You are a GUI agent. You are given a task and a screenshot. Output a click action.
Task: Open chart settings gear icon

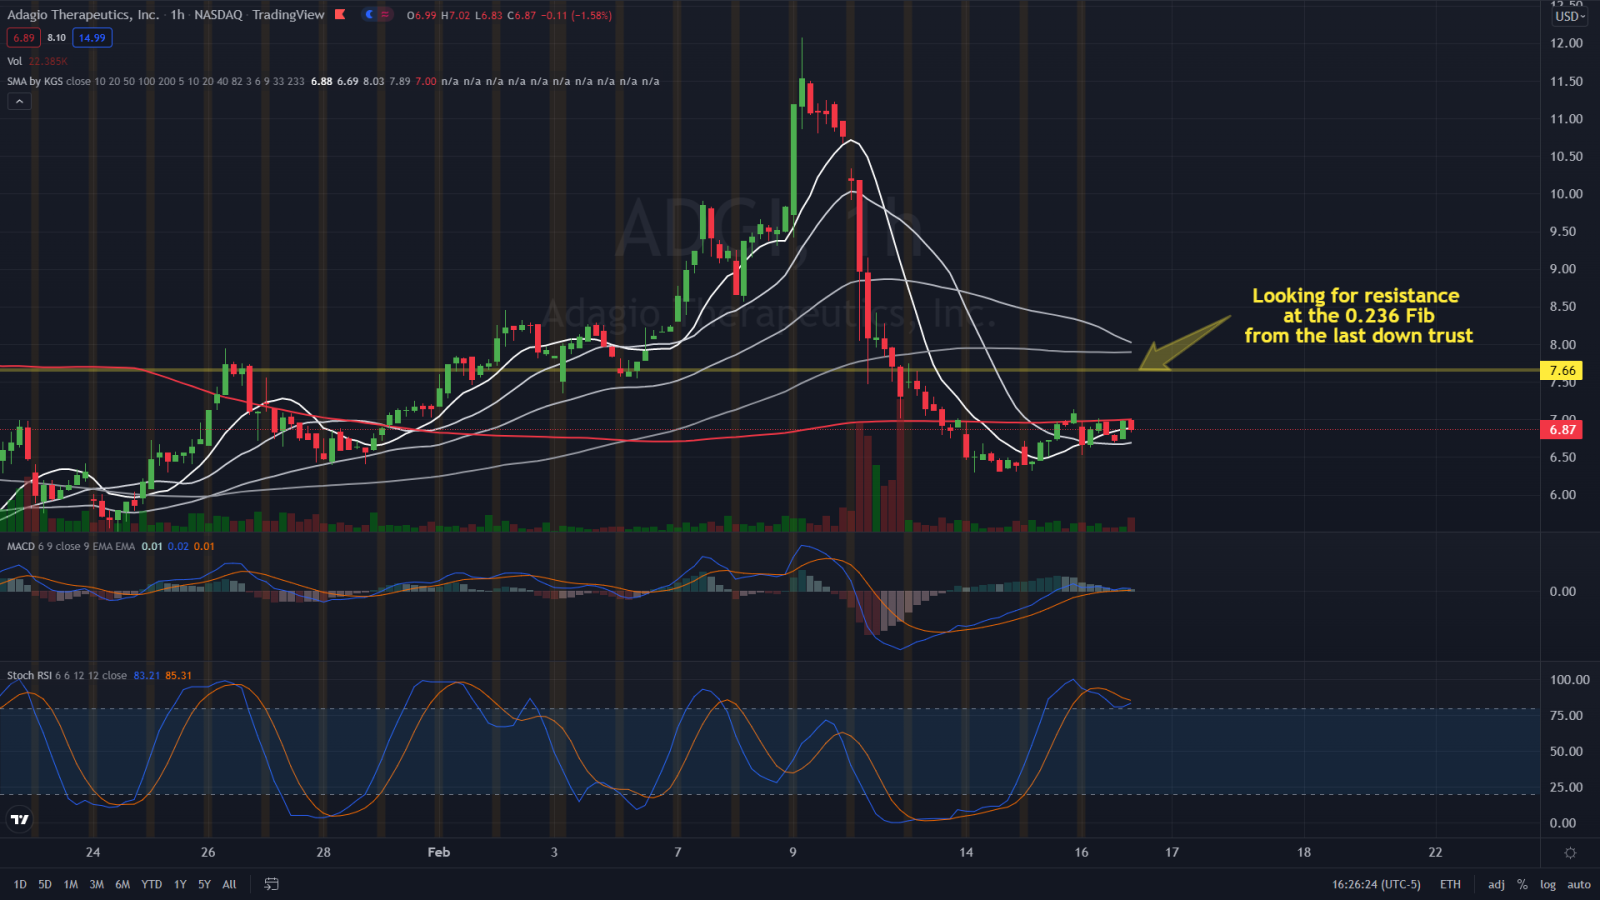[1570, 853]
